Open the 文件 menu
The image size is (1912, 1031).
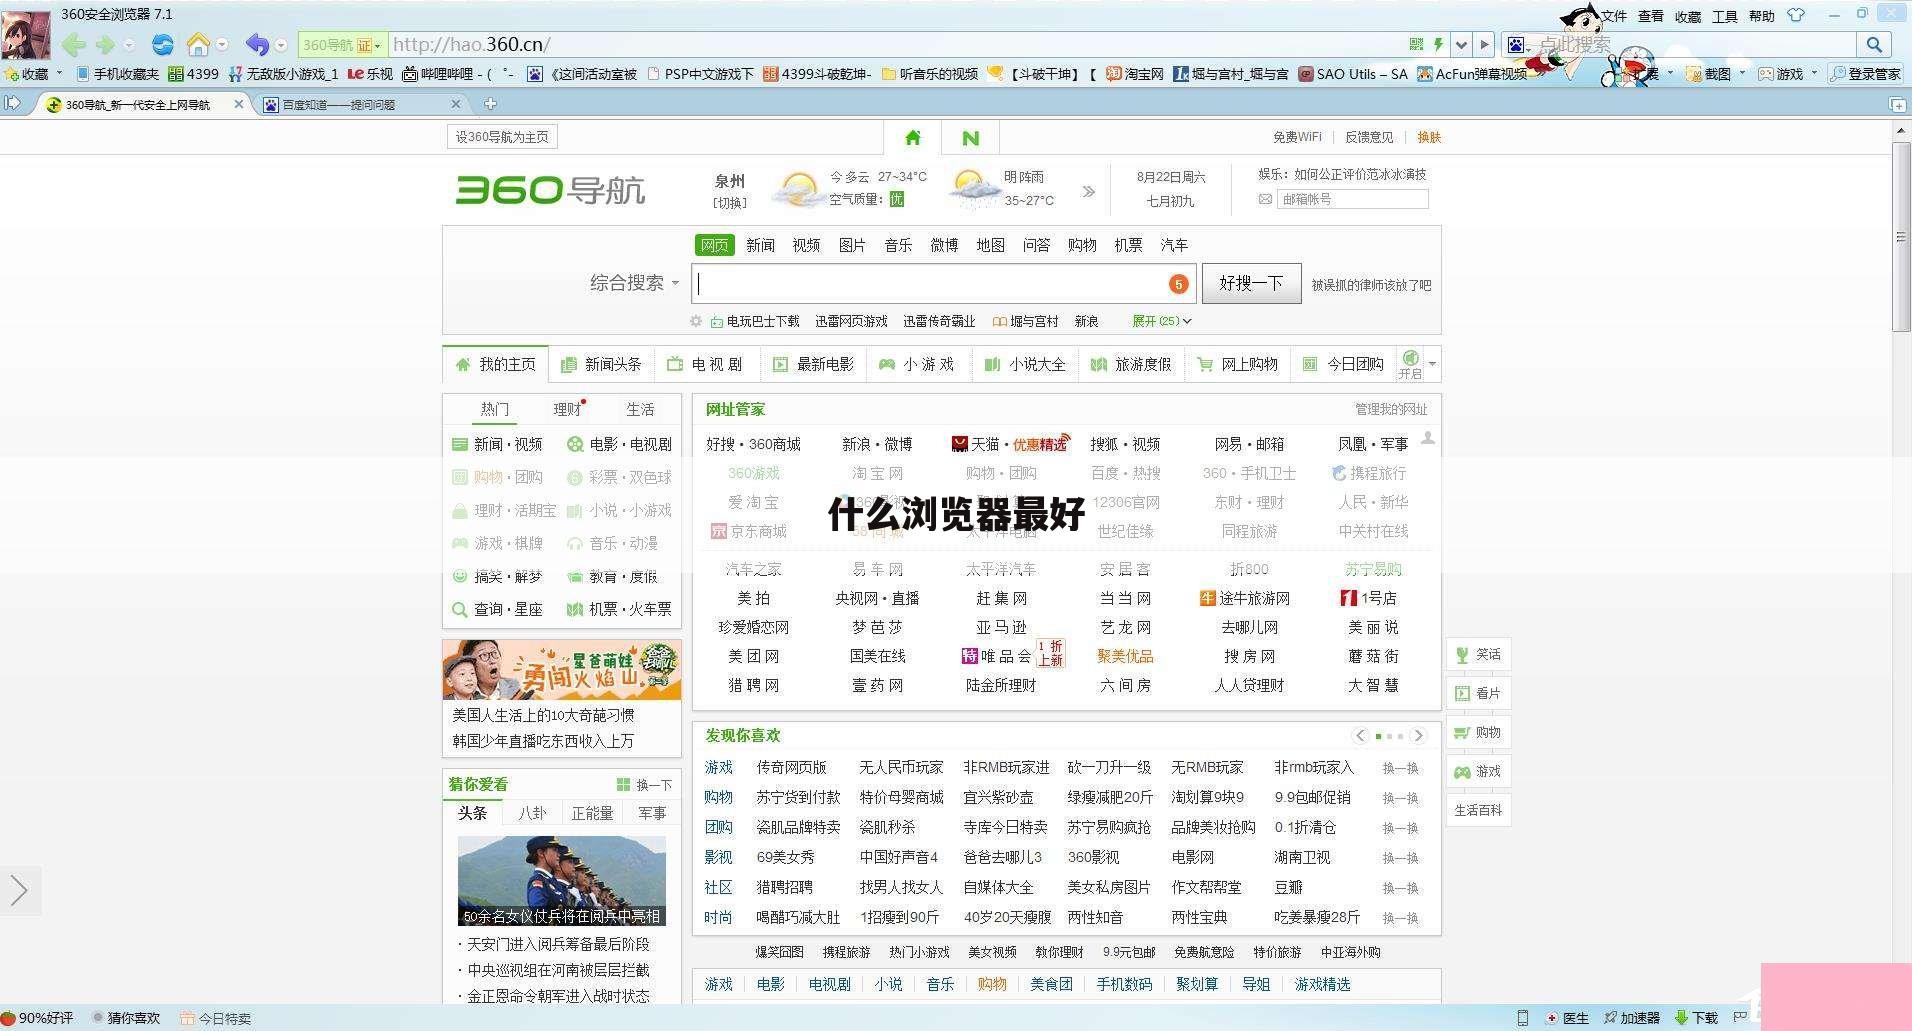point(1614,16)
